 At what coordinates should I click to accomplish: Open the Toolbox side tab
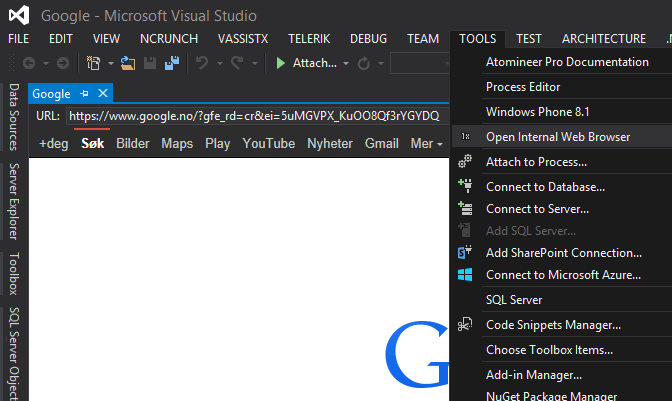click(14, 273)
